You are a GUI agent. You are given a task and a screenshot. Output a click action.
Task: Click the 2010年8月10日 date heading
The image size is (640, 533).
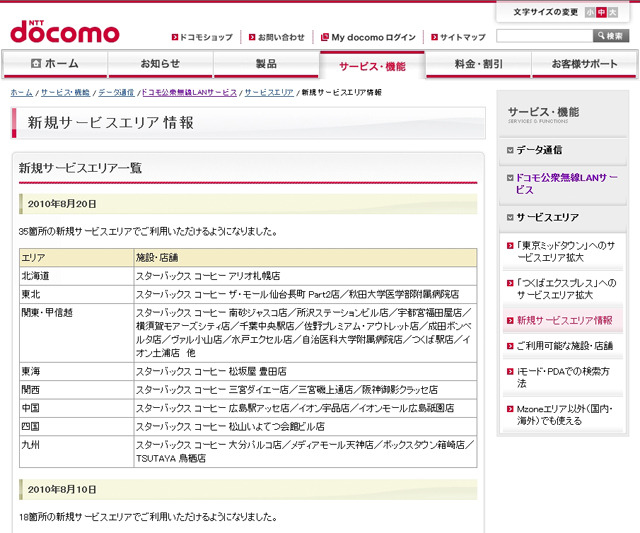pos(248,489)
